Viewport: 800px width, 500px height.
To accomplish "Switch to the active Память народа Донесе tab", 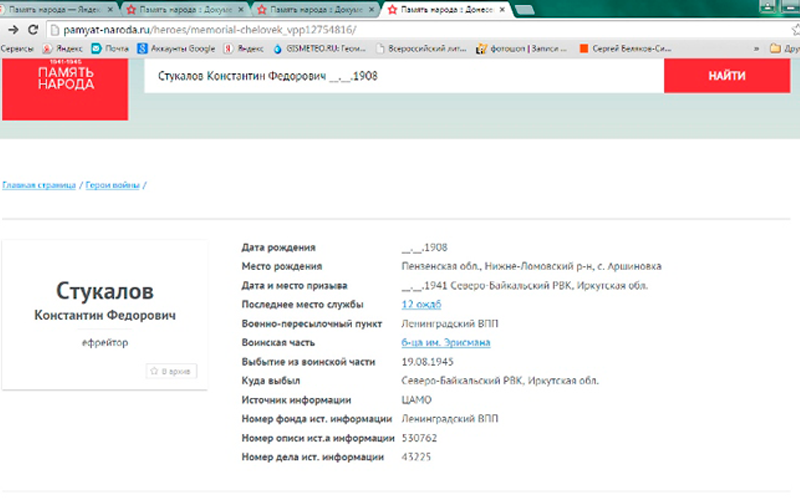I will 446,10.
